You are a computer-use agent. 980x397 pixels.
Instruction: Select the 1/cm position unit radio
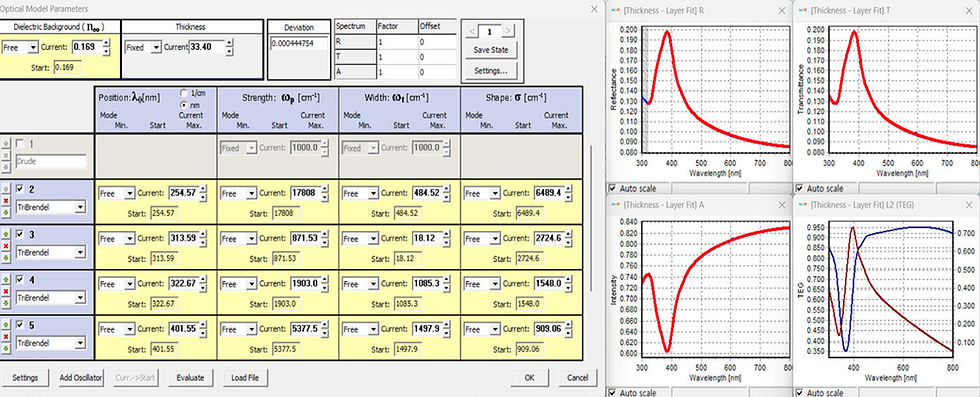[184, 93]
